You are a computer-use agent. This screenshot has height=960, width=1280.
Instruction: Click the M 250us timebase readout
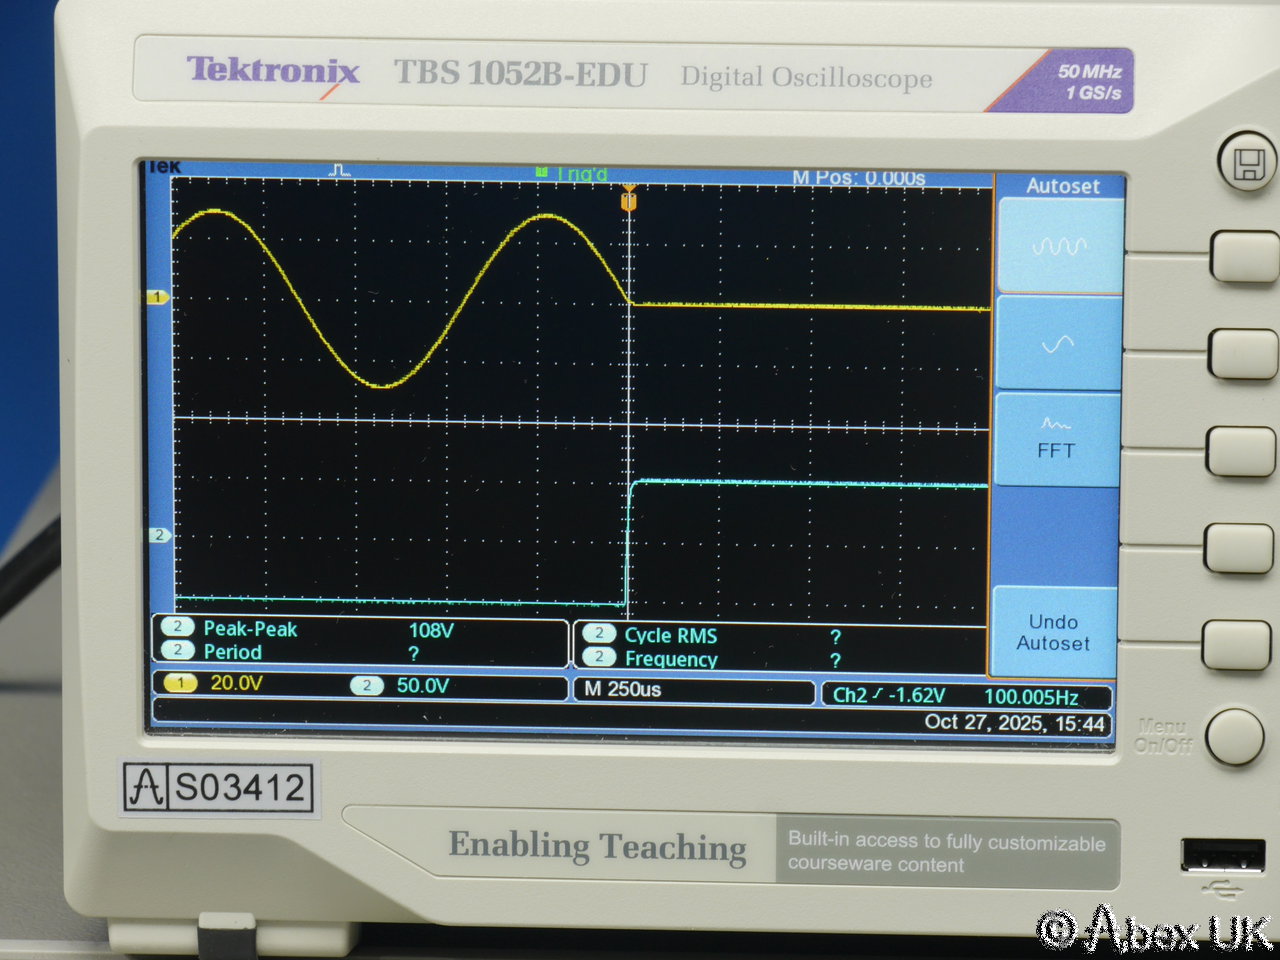pos(623,689)
